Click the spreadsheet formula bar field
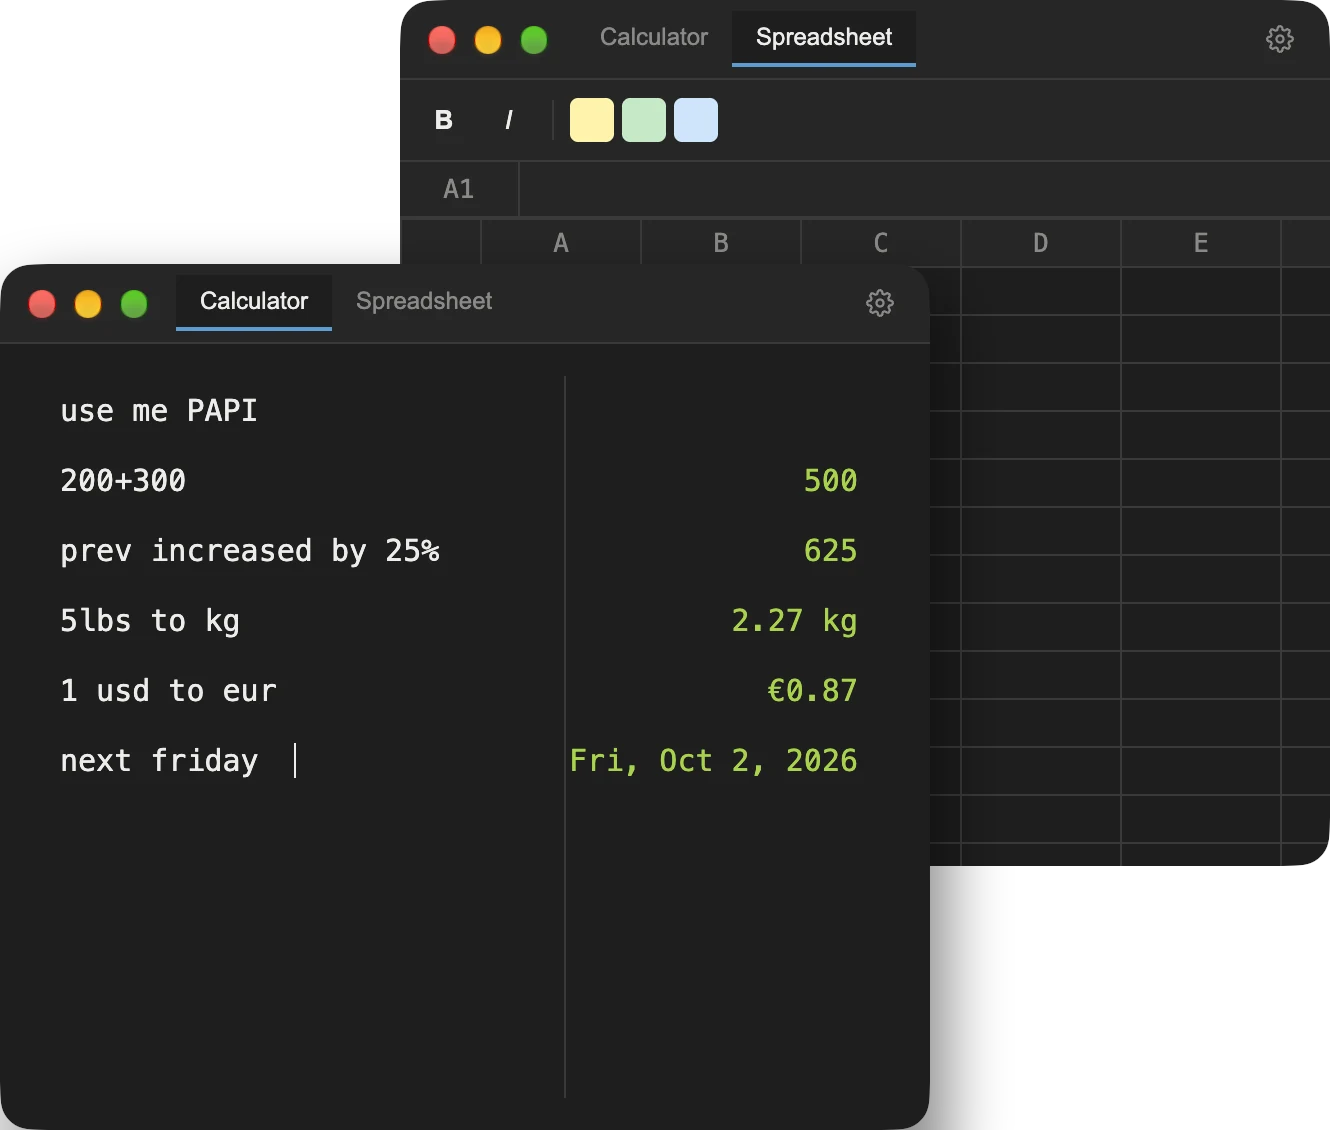The image size is (1330, 1130). (x=924, y=189)
